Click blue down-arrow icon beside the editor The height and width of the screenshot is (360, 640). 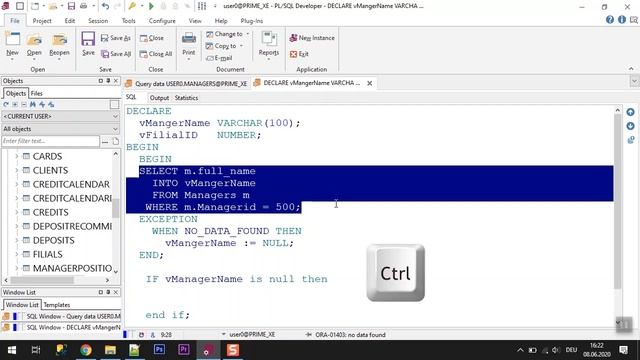(630, 126)
